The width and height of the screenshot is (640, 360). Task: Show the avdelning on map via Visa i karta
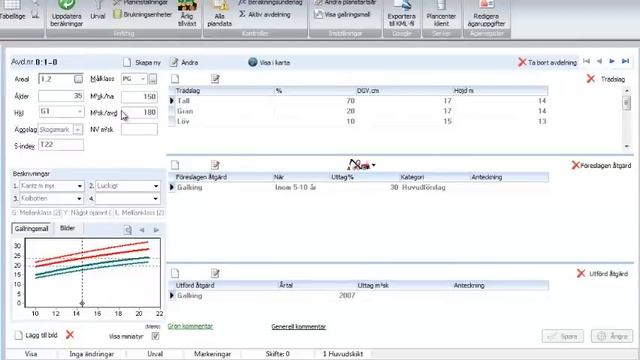tap(269, 62)
